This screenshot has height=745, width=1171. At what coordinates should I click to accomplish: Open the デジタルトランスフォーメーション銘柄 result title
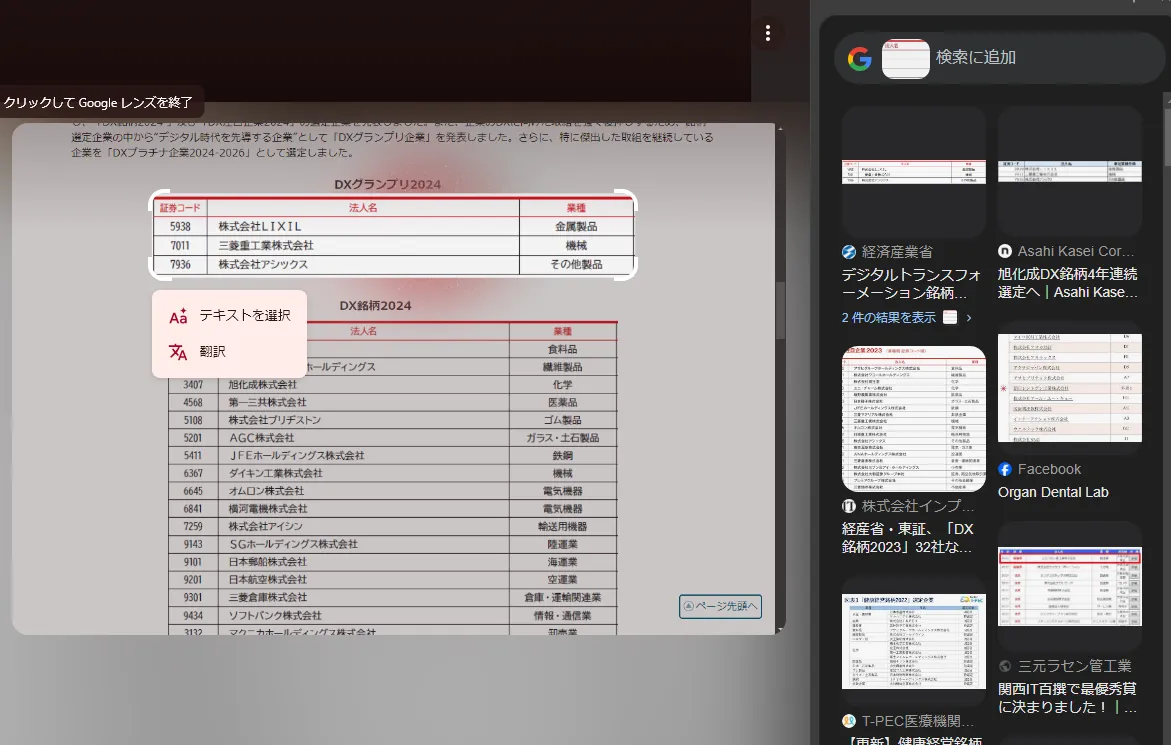(x=911, y=284)
